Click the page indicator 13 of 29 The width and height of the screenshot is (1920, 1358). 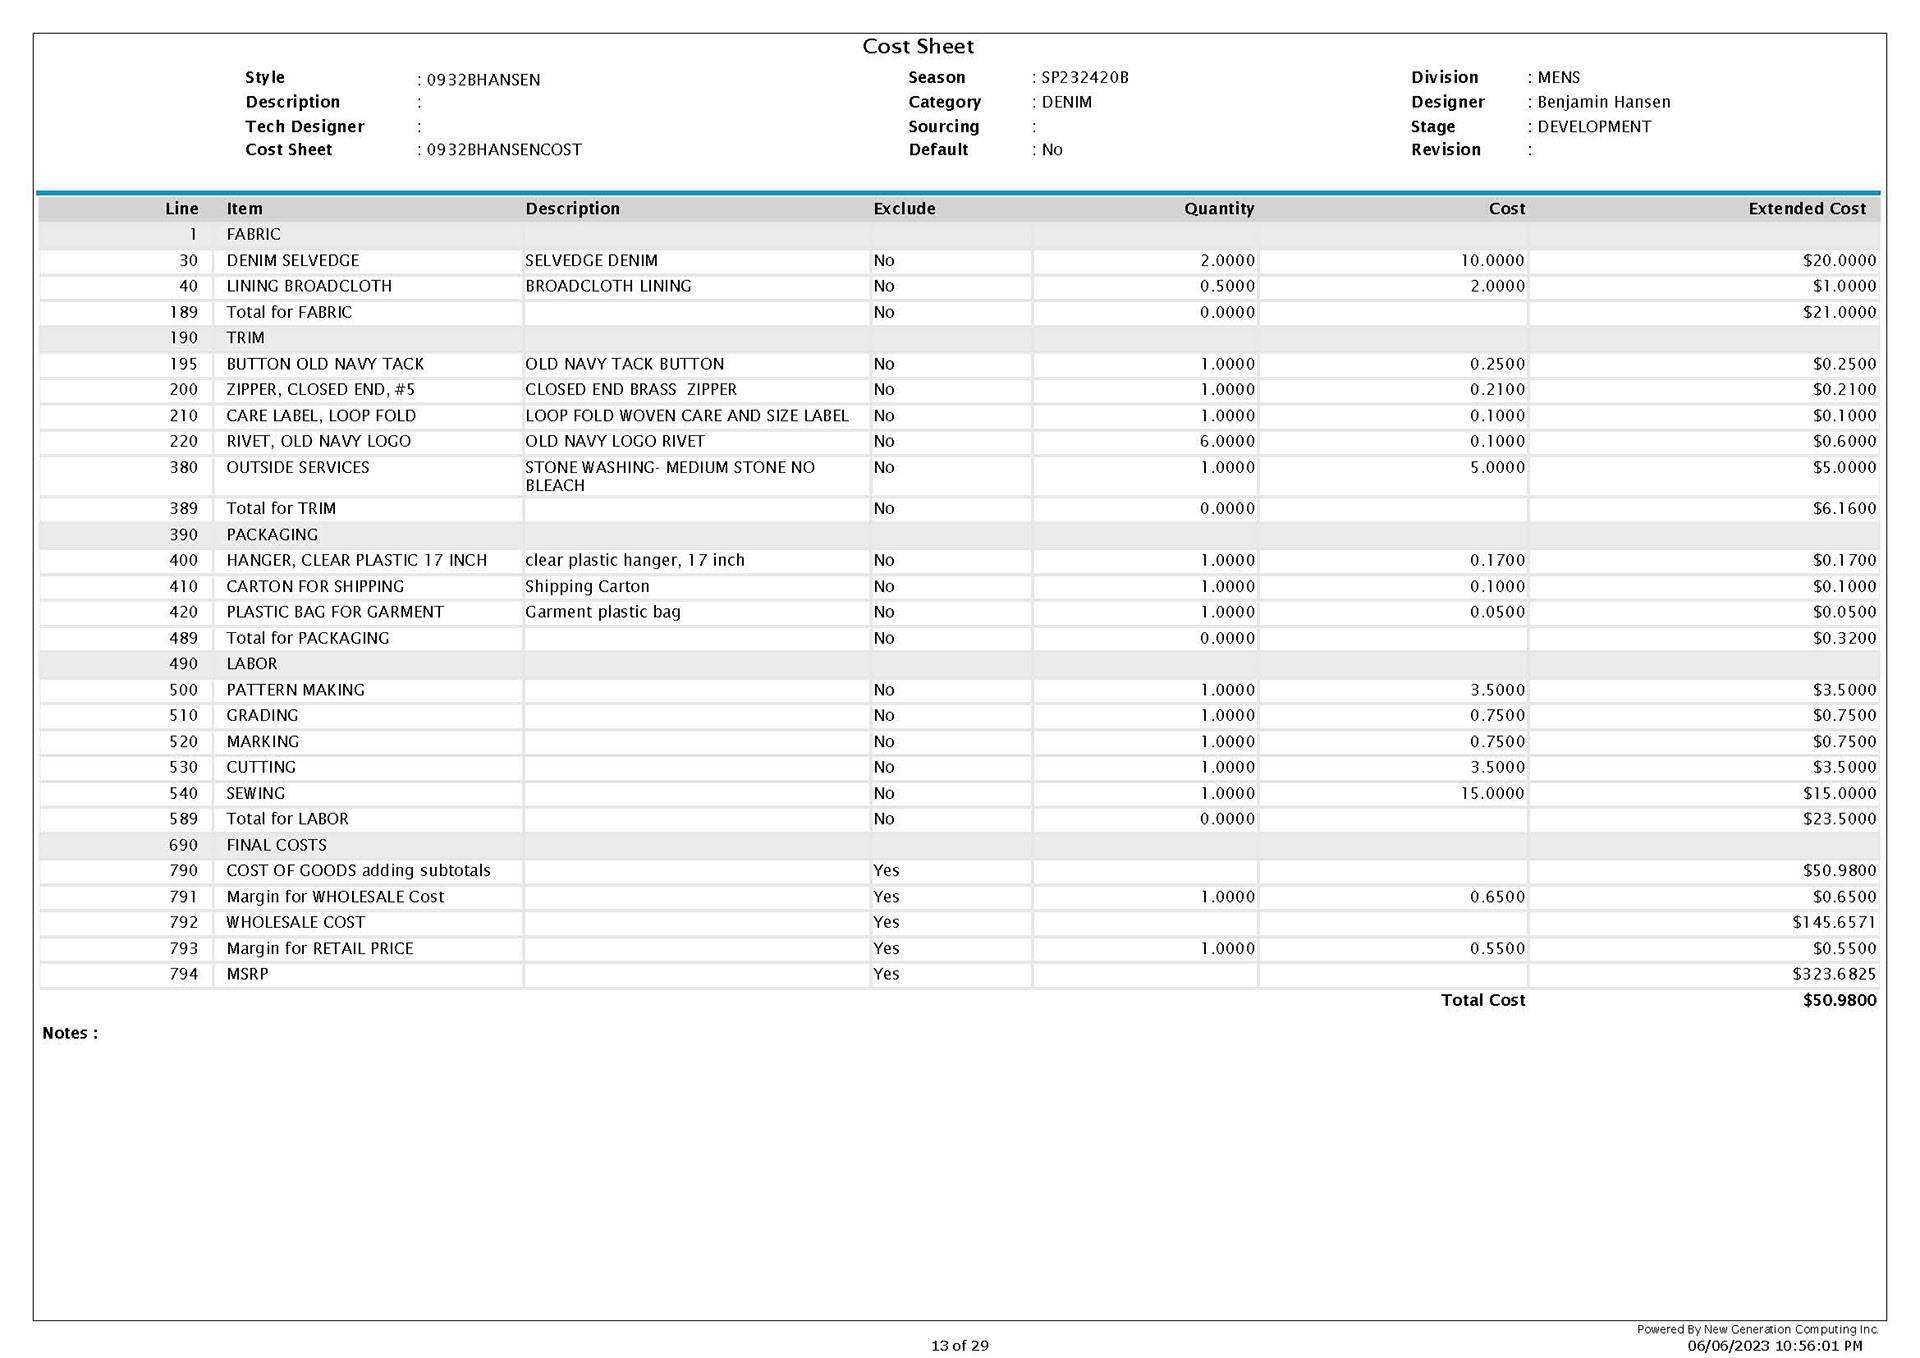(959, 1345)
